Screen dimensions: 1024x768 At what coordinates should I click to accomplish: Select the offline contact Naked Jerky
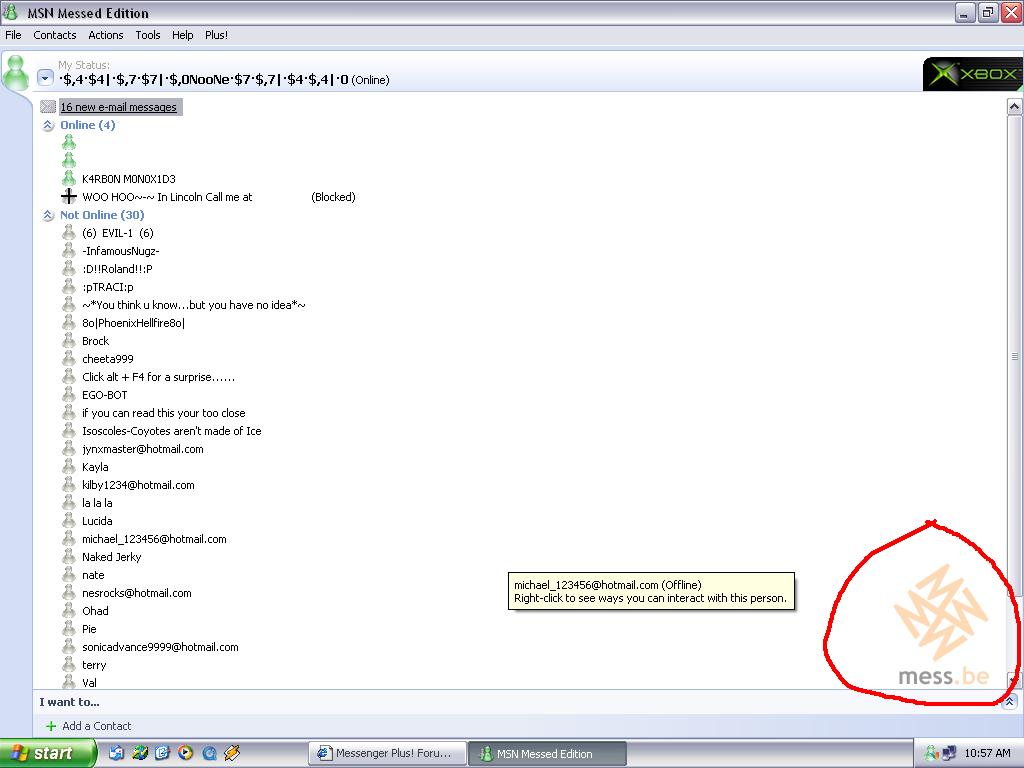tap(111, 557)
